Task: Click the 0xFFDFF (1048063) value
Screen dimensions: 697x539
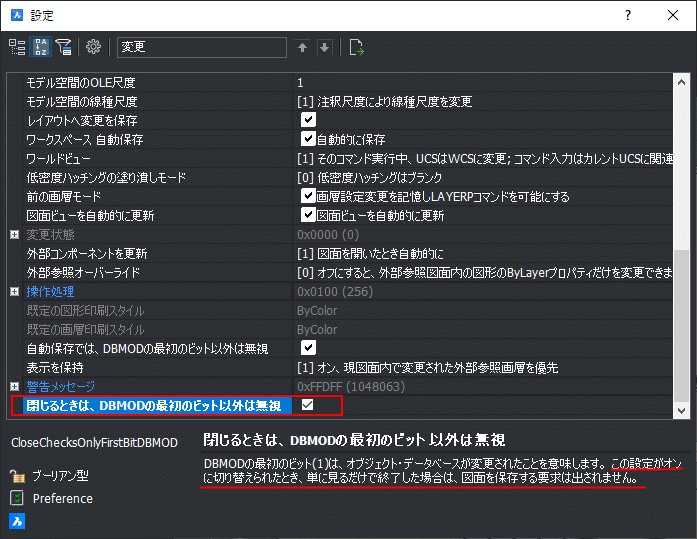Action: click(x=351, y=387)
